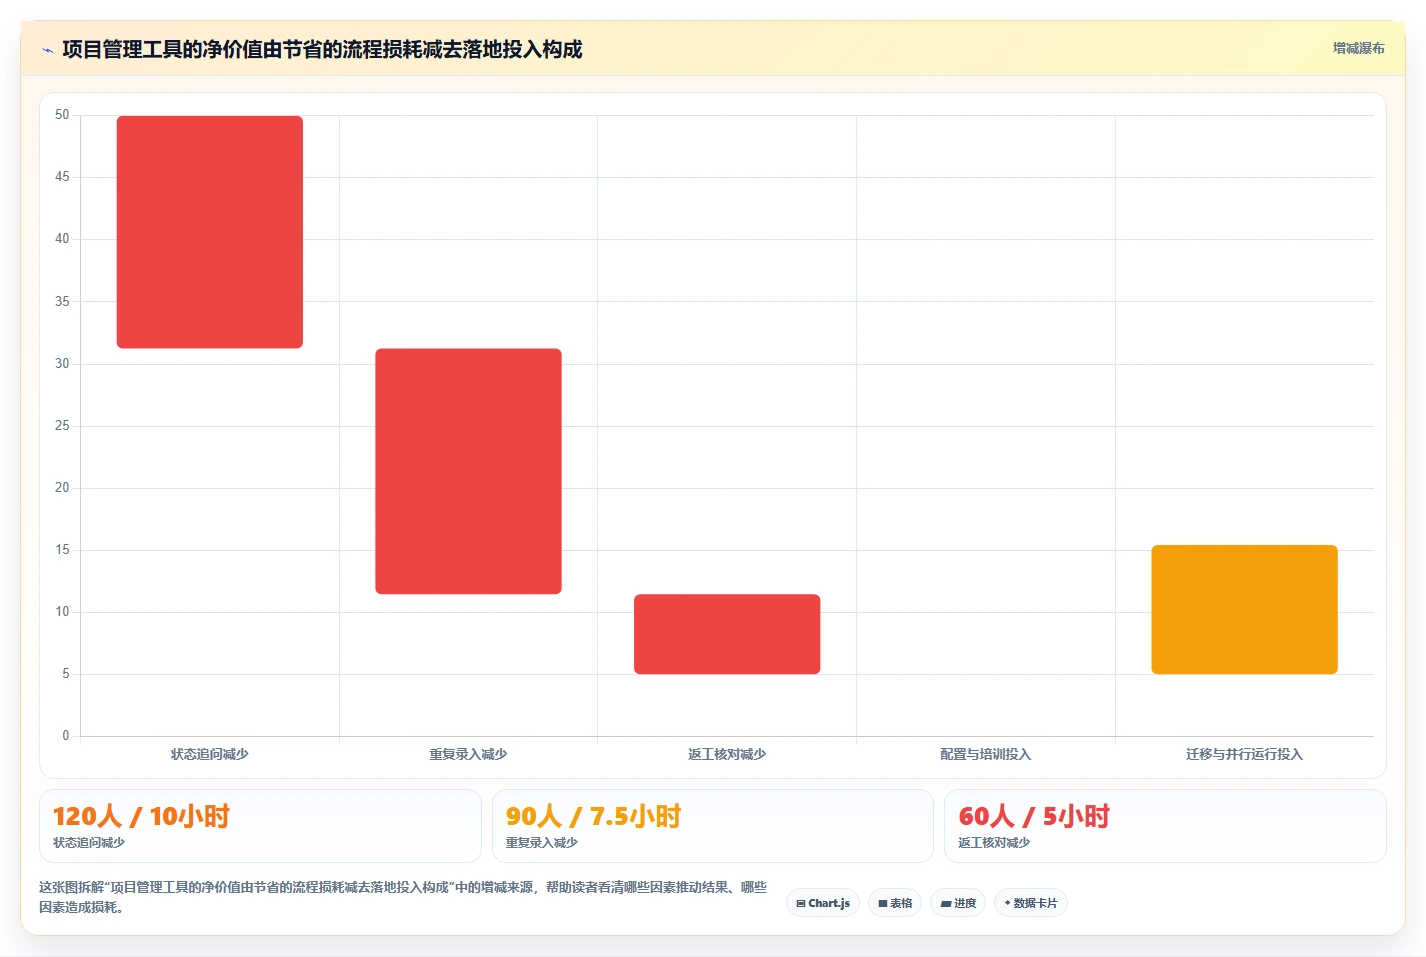Click the 增减瀑布 badge

click(1358, 48)
